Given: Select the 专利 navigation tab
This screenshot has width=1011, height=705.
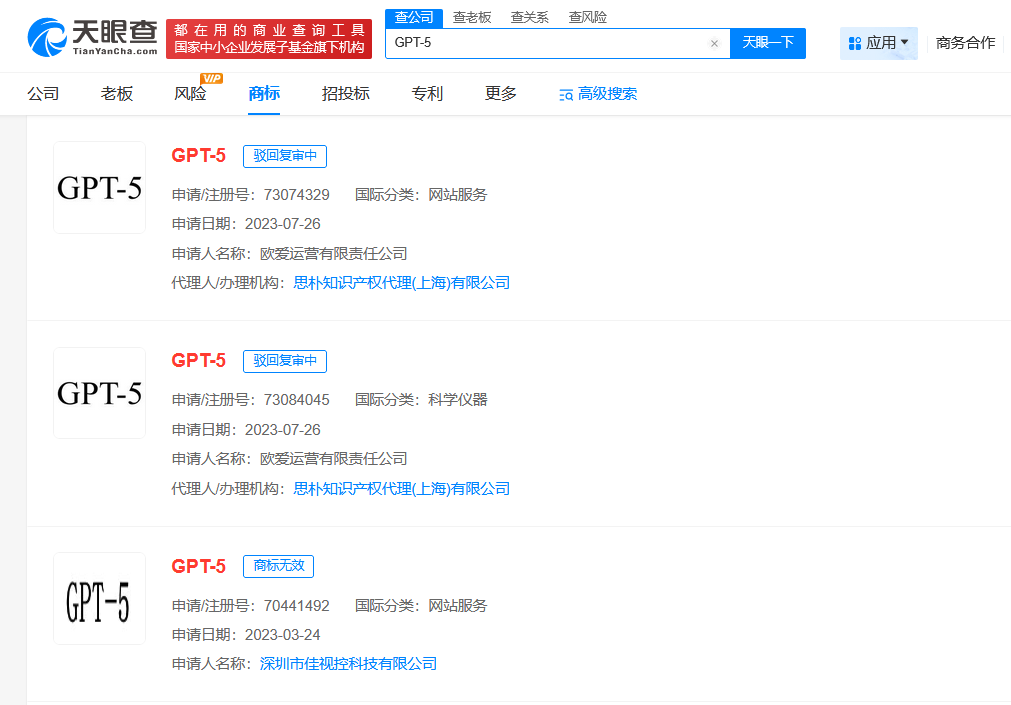Looking at the screenshot, I should pyautogui.click(x=426, y=93).
